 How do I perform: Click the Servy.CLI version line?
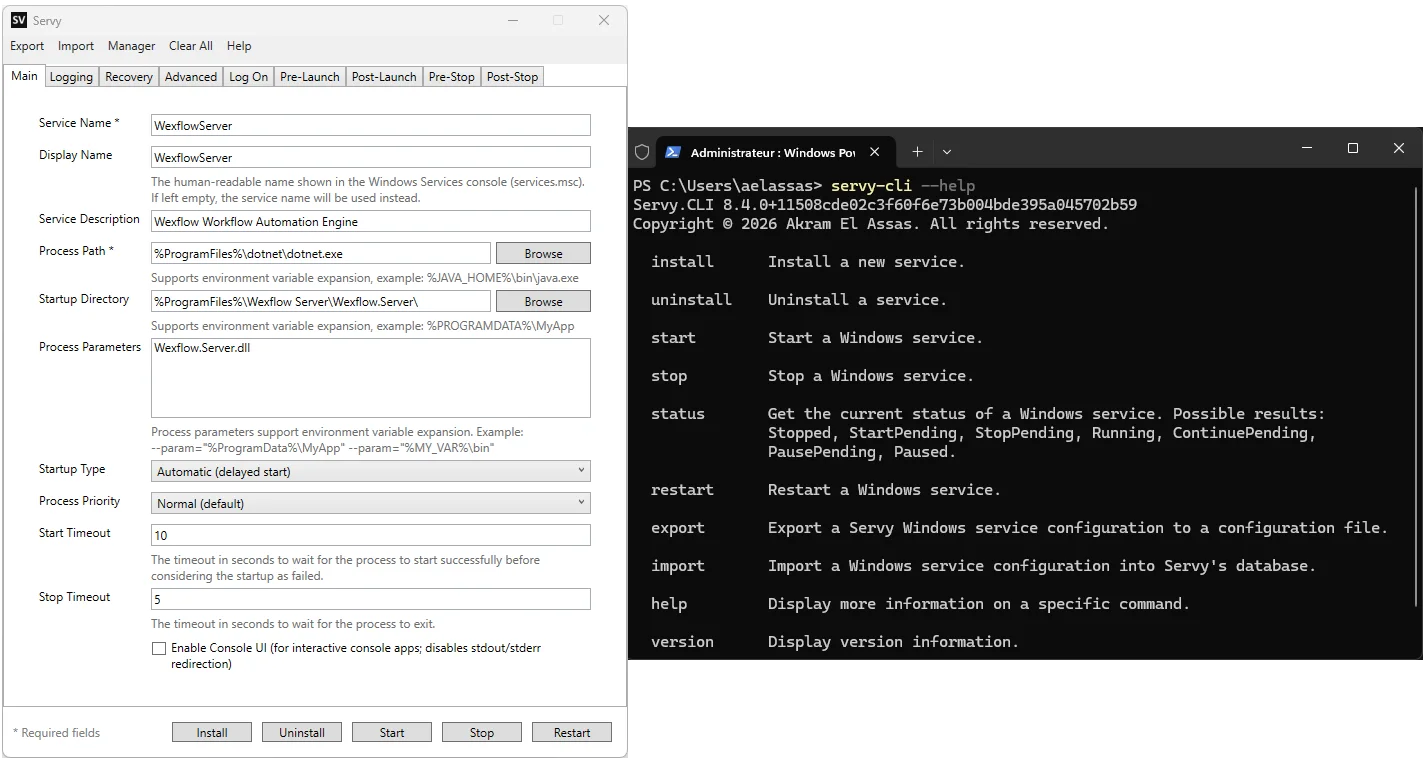pos(885,205)
